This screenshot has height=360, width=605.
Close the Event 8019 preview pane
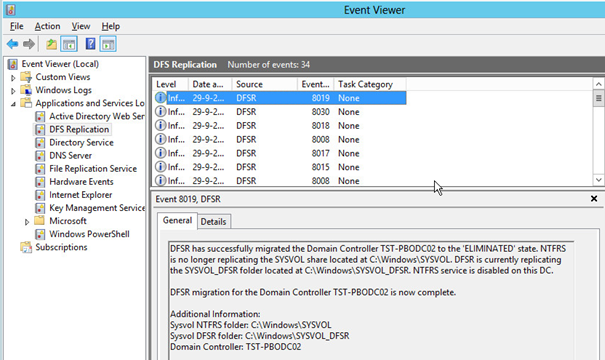point(594,198)
